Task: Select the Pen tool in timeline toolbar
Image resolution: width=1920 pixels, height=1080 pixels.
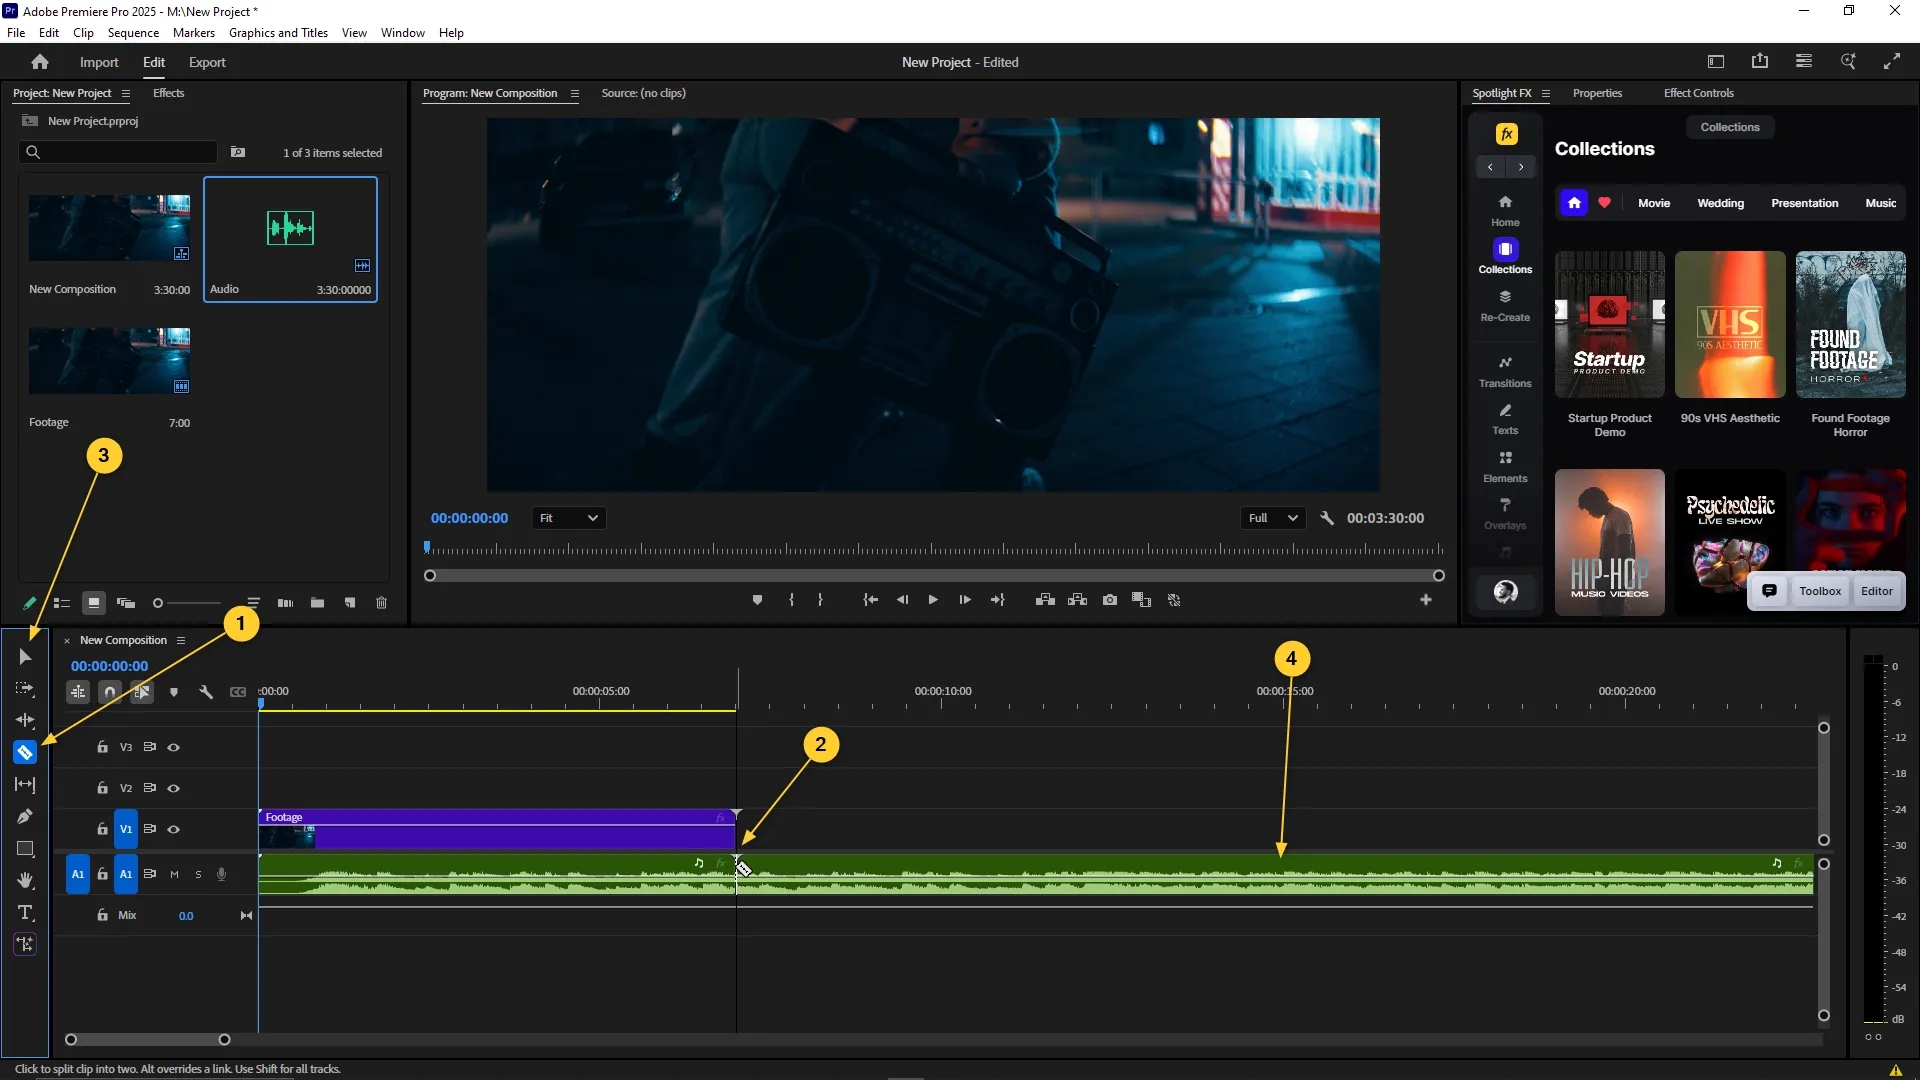Action: 25,817
